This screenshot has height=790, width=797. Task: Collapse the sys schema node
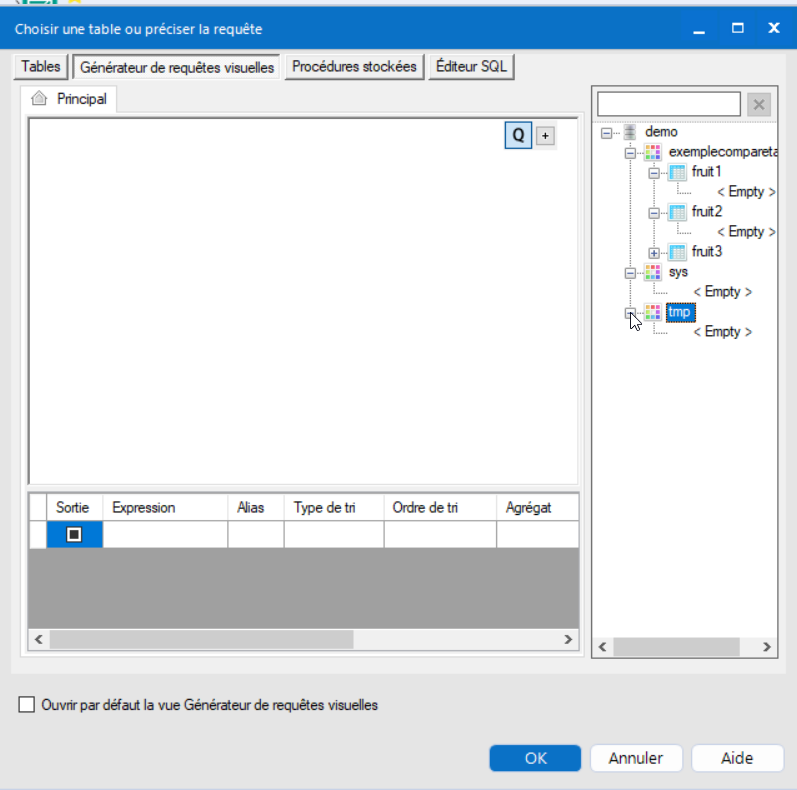[630, 273]
